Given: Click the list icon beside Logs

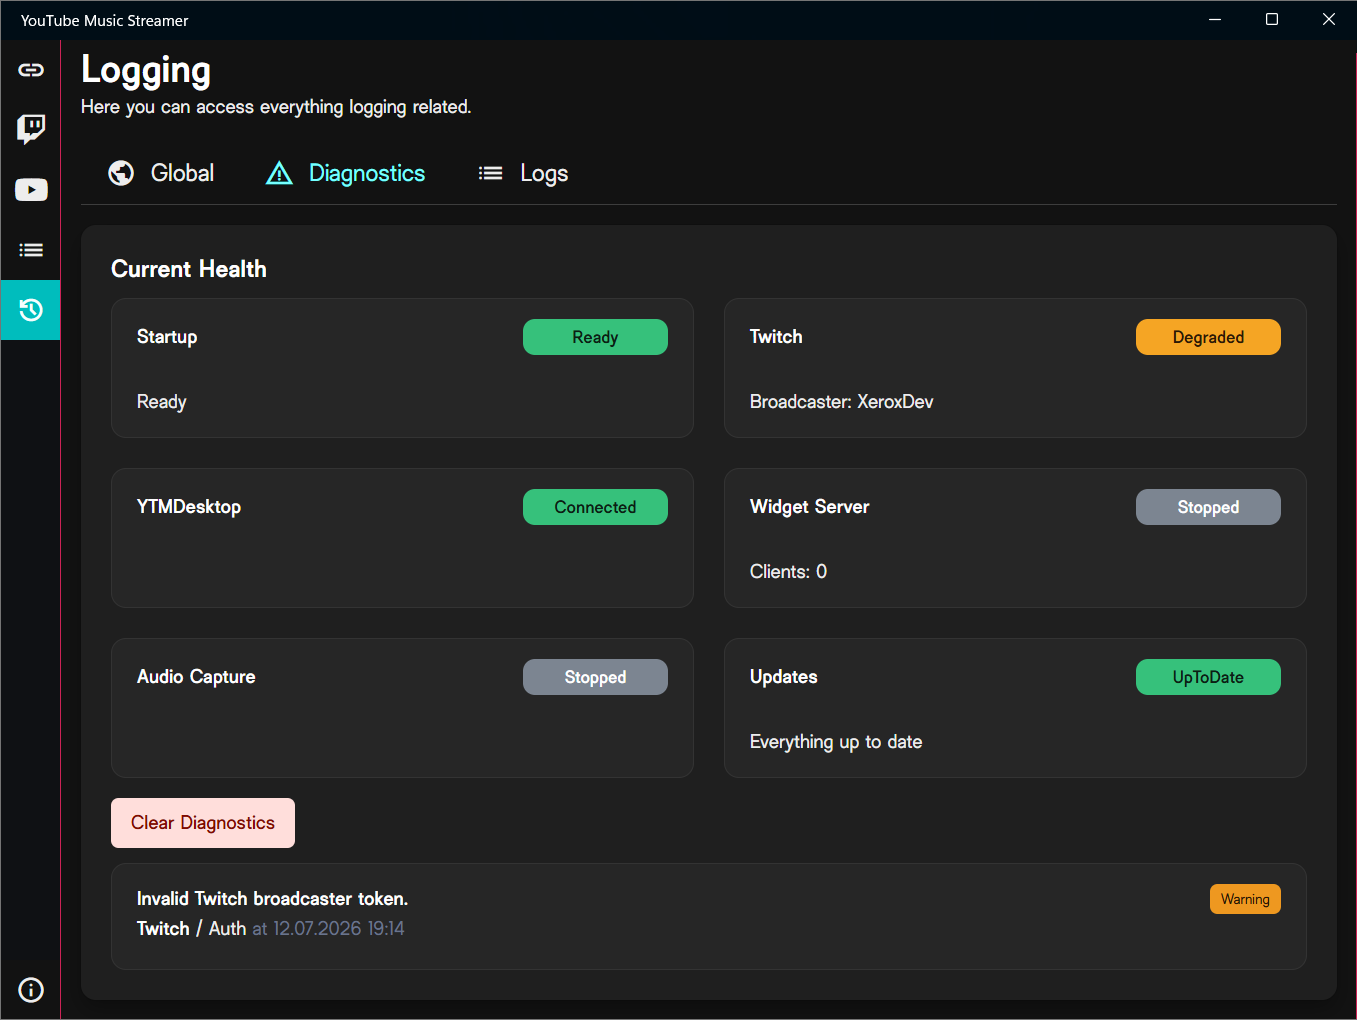Looking at the screenshot, I should pos(490,173).
